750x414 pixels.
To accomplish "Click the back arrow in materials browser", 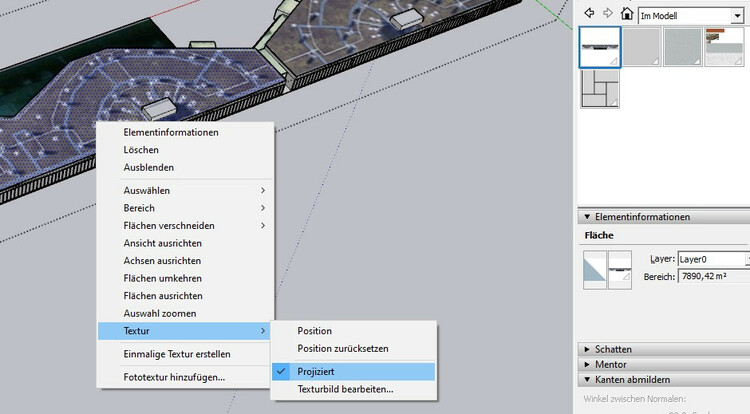I will click(587, 14).
